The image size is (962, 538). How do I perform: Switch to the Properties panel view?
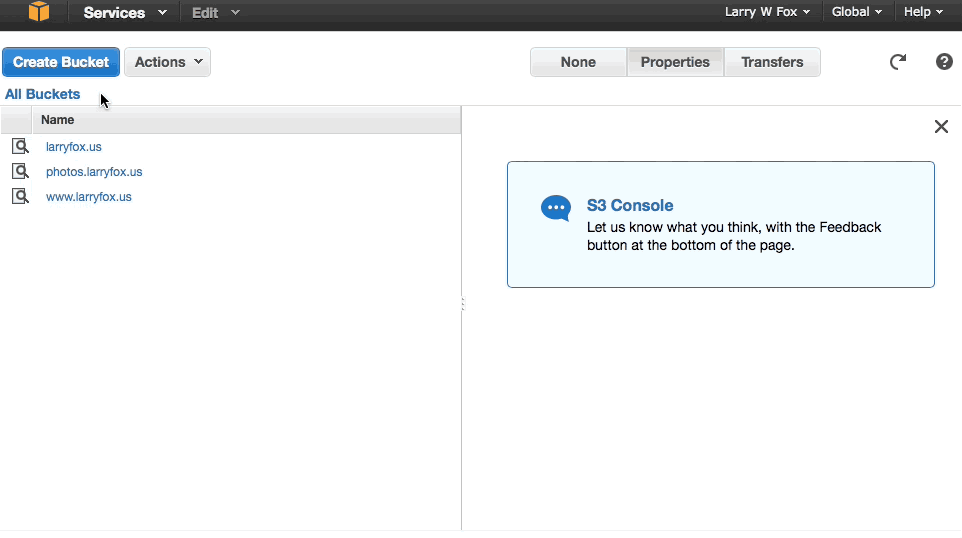coord(675,62)
